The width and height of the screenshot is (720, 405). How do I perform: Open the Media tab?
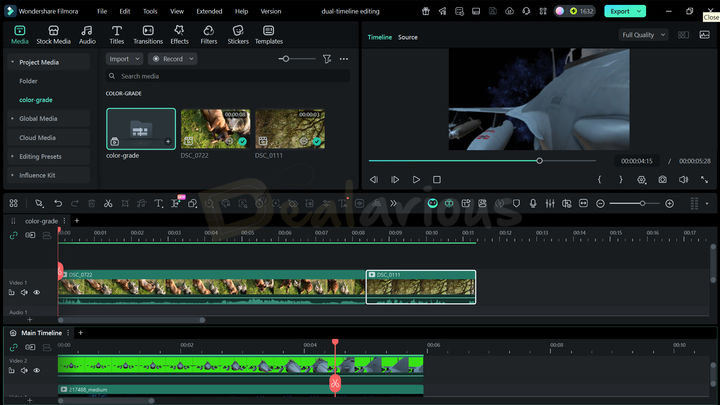tap(19, 35)
